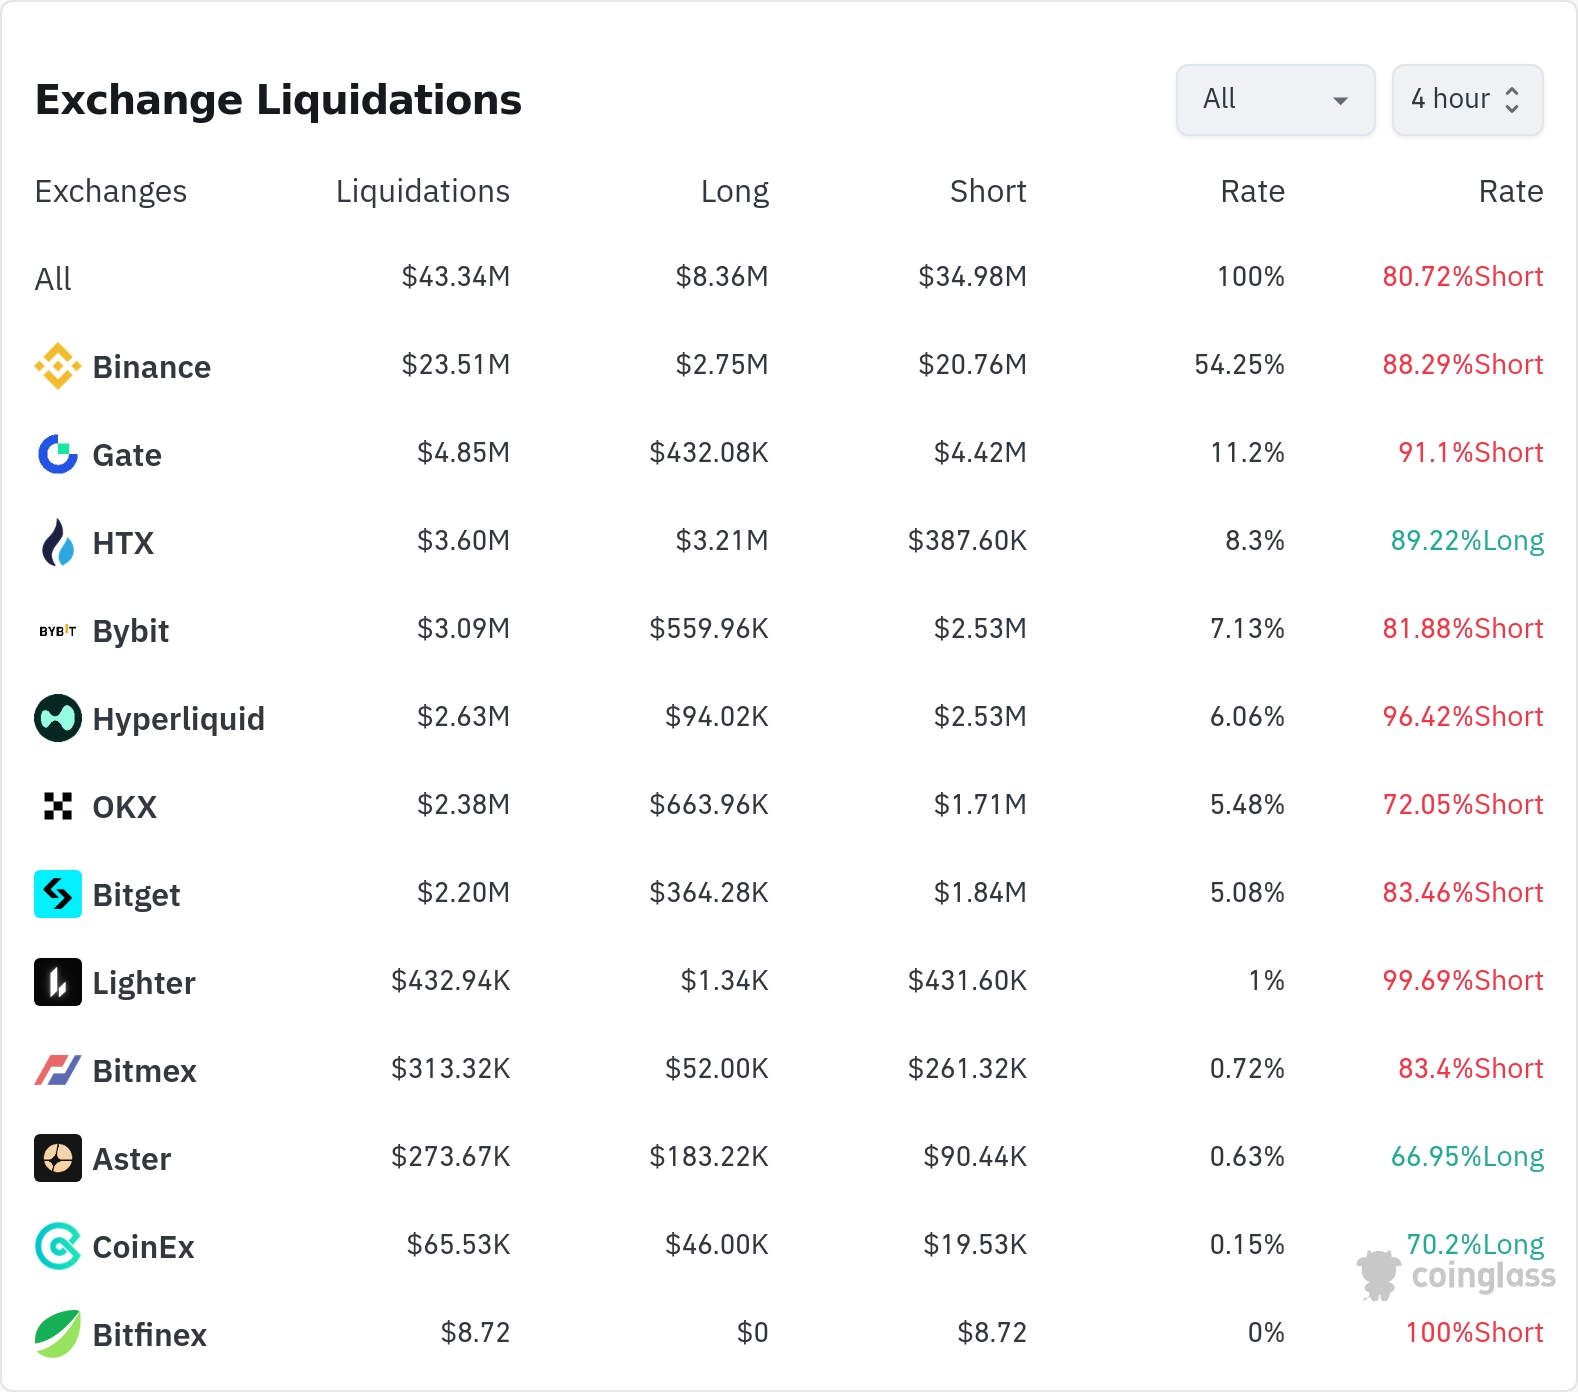This screenshot has height=1392, width=1578.
Task: Click the Bitfinex leaf logo icon
Action: (x=58, y=1334)
